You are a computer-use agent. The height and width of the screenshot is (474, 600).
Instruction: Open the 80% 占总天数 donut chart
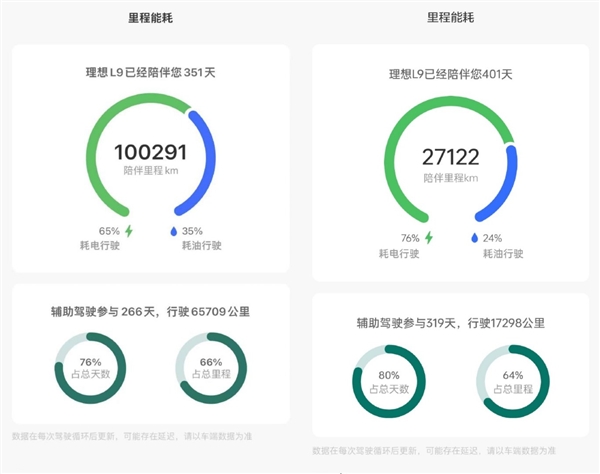tap(391, 380)
